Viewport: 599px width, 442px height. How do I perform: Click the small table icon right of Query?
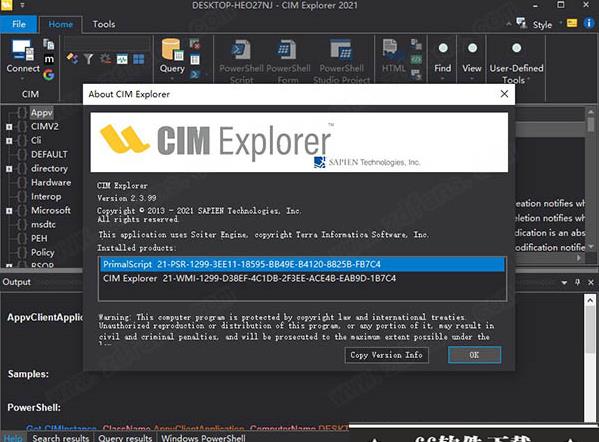195,60
